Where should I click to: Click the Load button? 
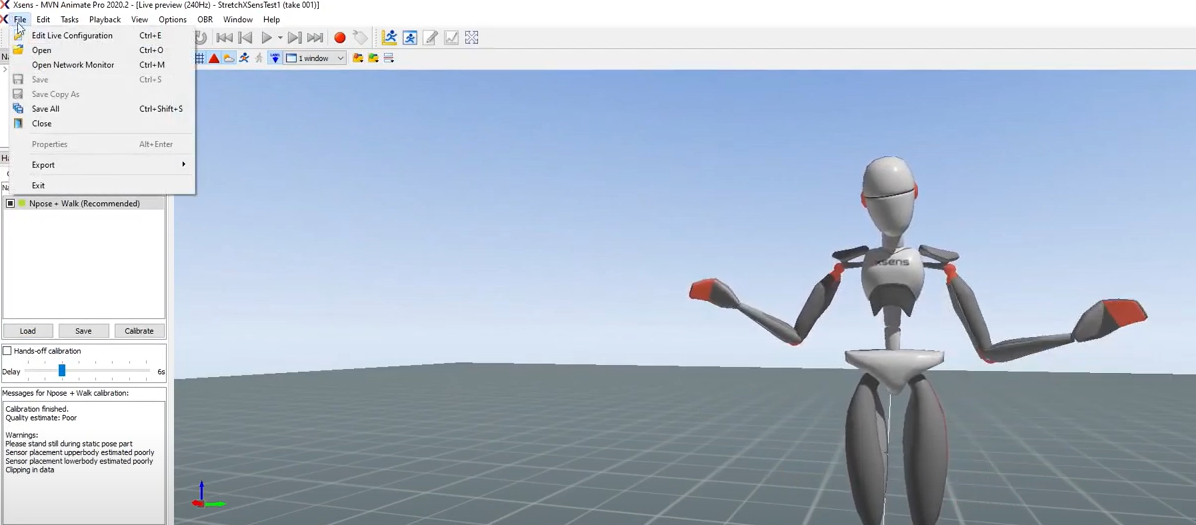click(x=27, y=331)
